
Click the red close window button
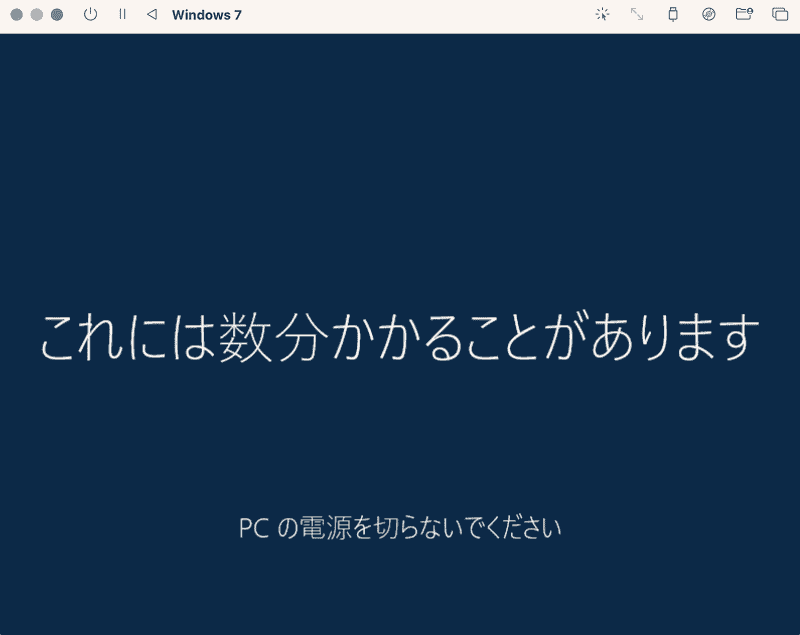pyautogui.click(x=16, y=15)
